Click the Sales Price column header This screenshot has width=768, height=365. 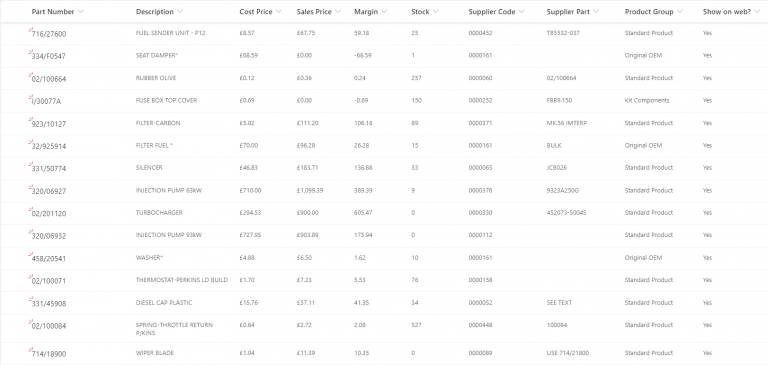coord(314,11)
